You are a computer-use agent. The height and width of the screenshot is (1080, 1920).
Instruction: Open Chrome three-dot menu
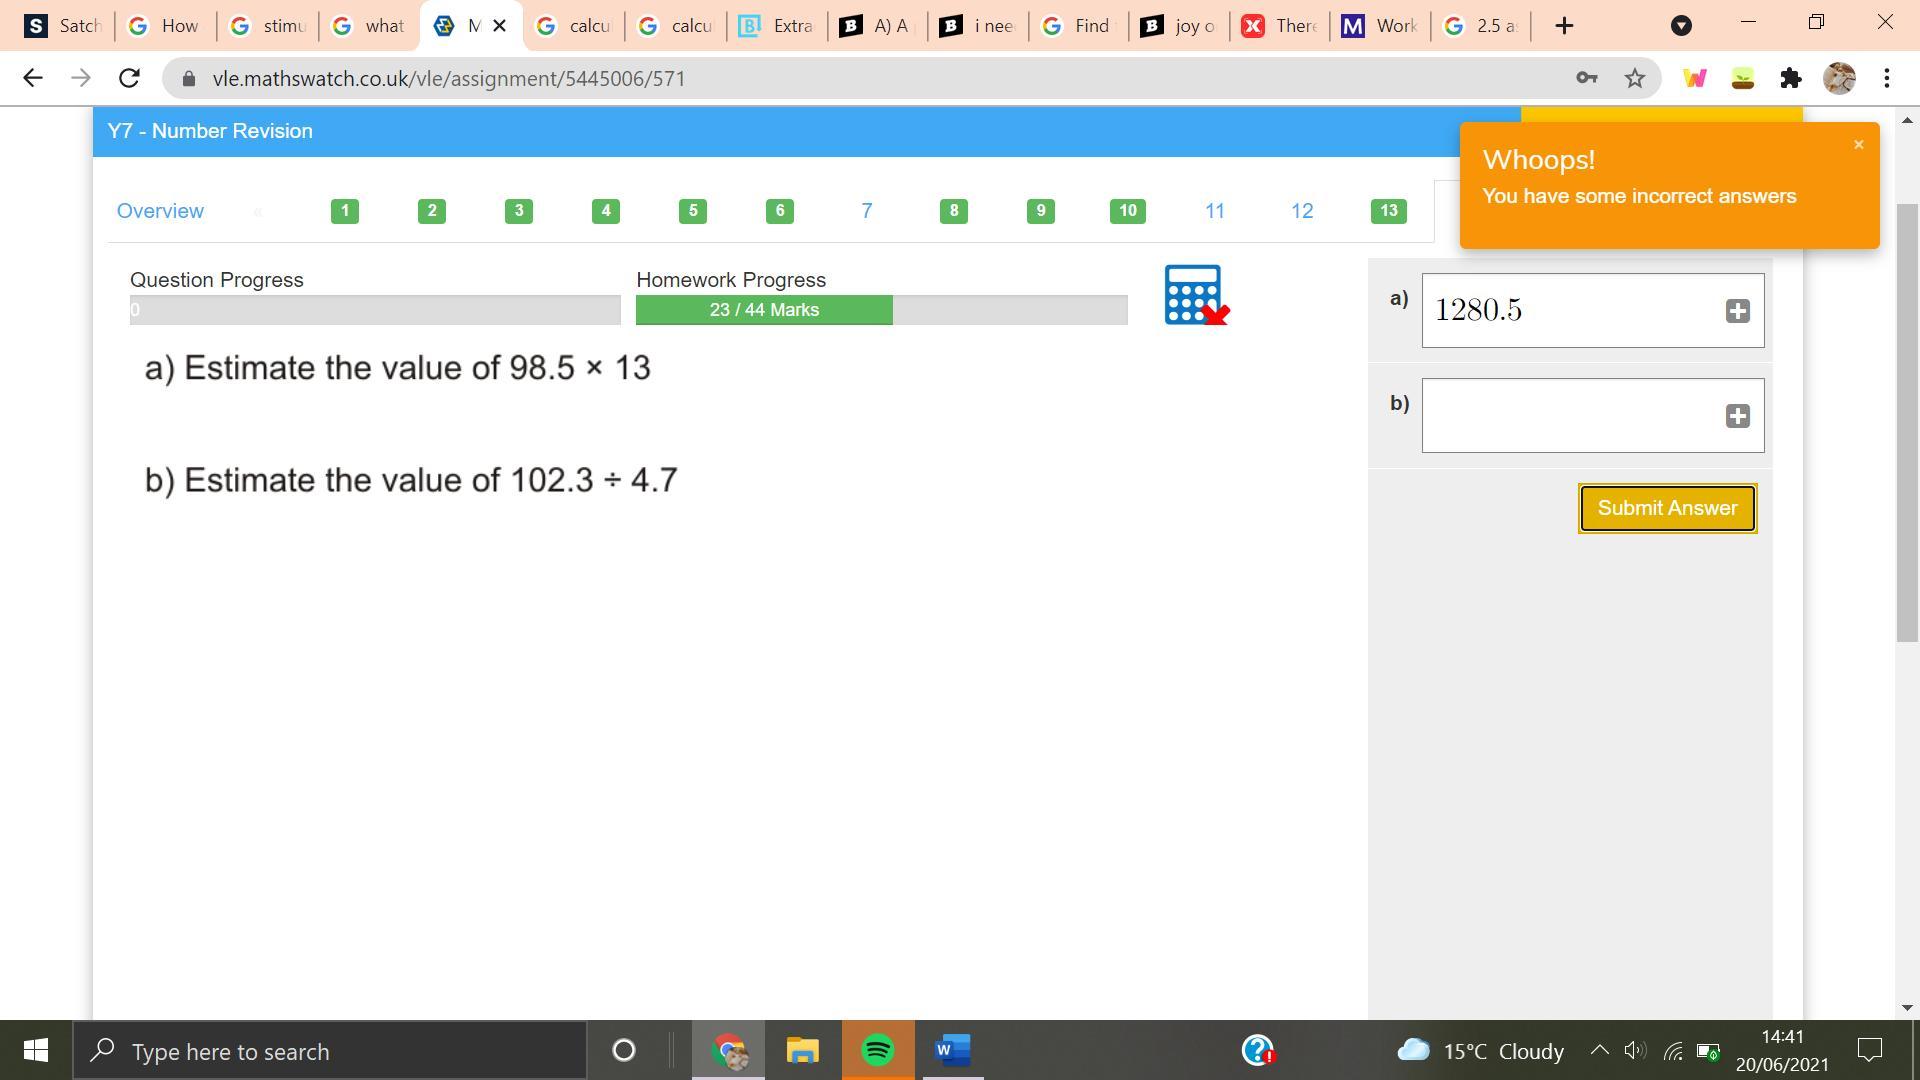(x=1886, y=78)
